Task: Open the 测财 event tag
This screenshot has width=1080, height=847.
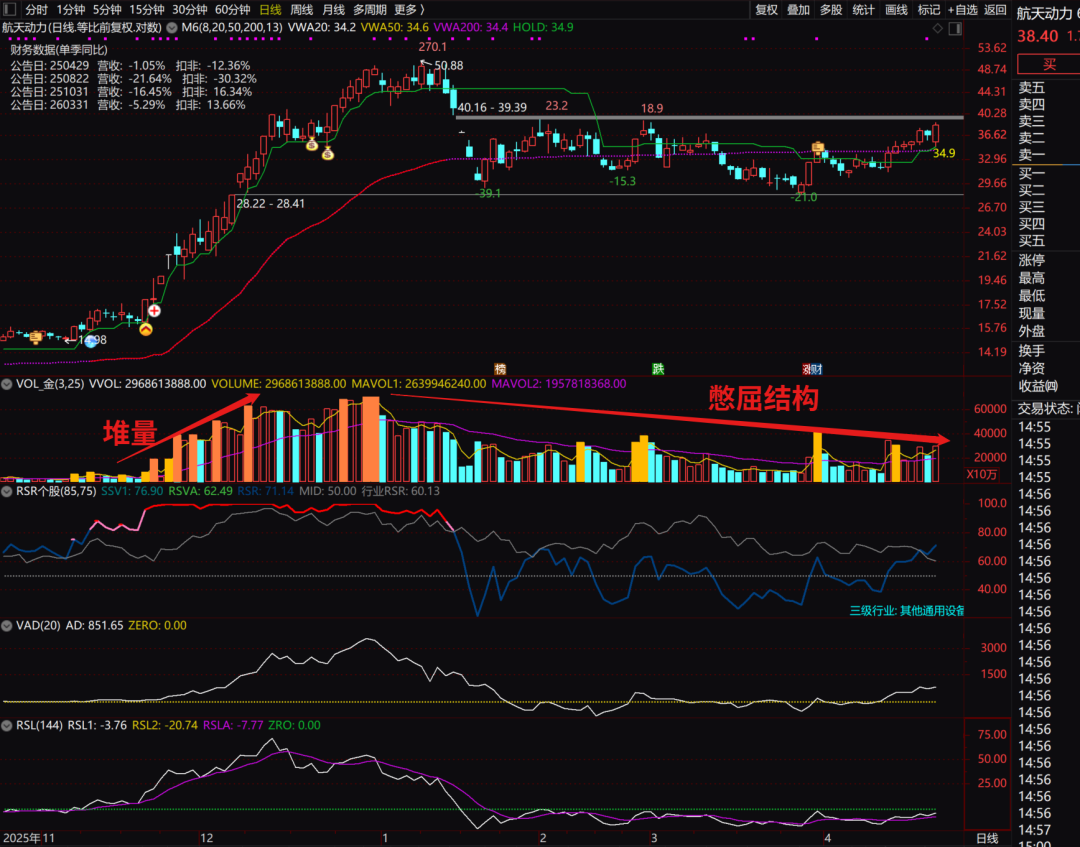Action: tap(813, 369)
